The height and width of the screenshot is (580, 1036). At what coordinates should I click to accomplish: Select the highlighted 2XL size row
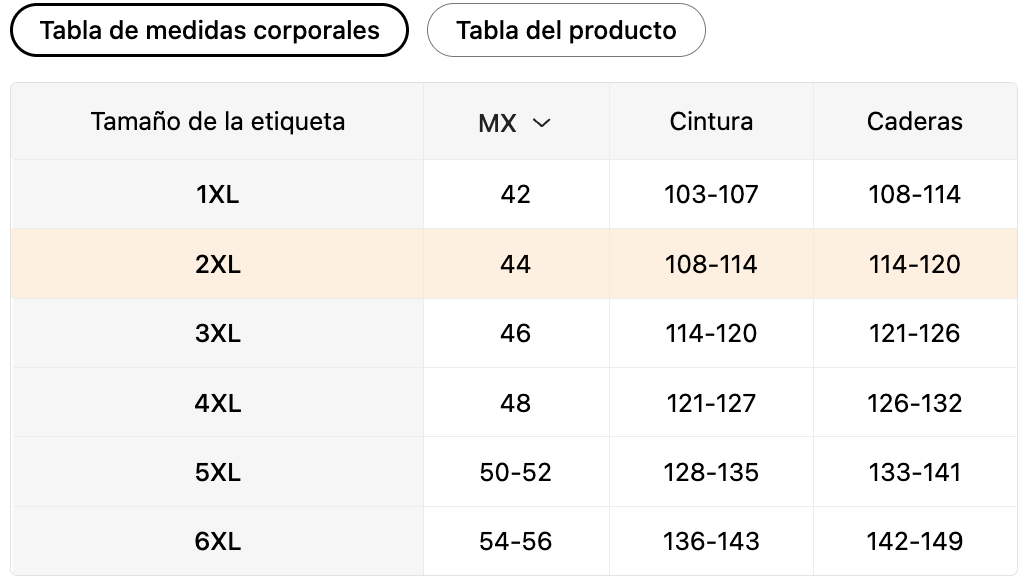(x=217, y=264)
